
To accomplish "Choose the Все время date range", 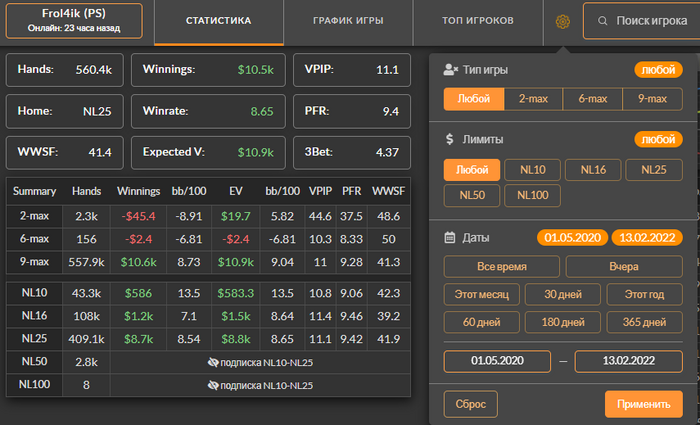I will coord(502,267).
